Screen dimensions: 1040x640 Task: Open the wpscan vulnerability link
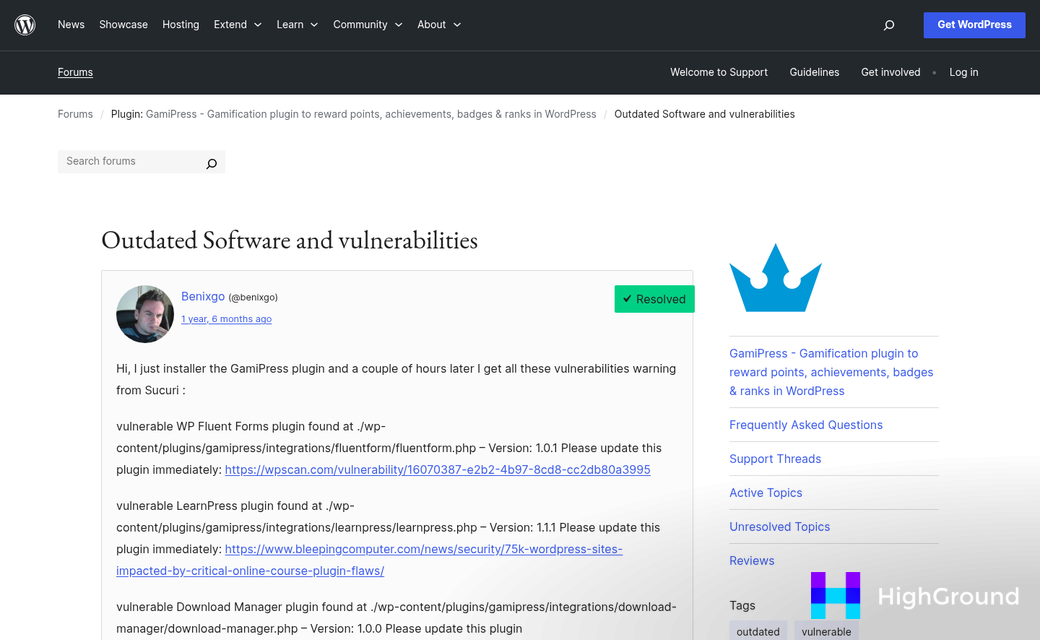(437, 470)
